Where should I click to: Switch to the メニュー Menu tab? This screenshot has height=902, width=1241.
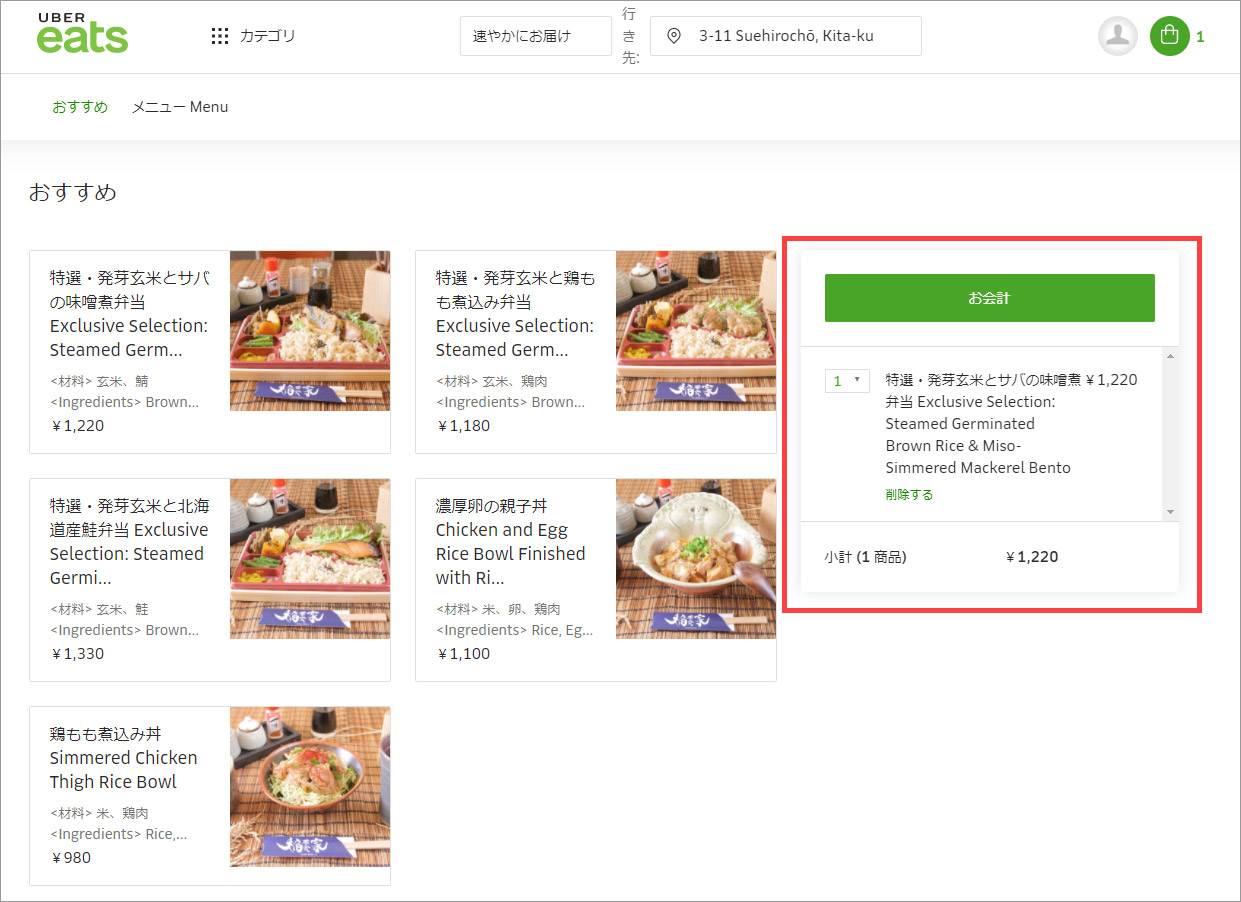point(180,107)
